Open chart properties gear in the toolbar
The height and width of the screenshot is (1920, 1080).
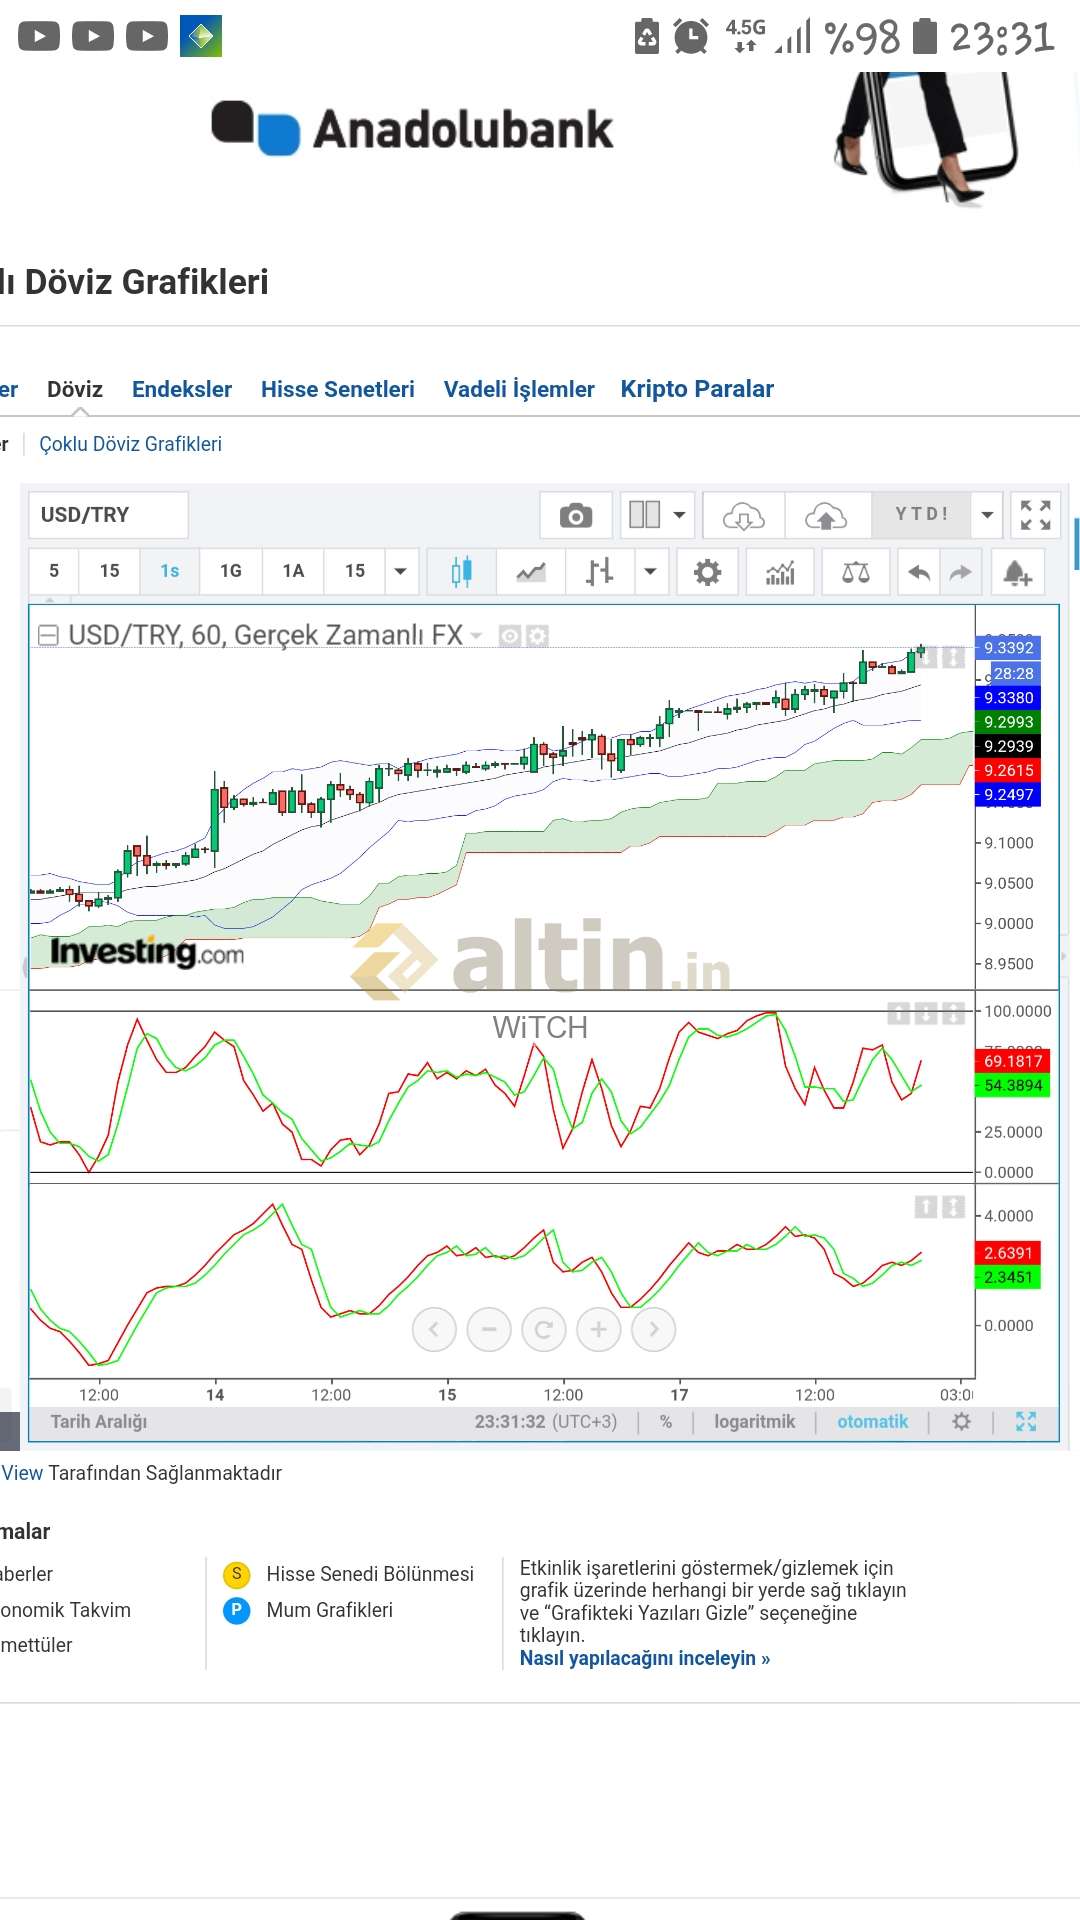(x=707, y=572)
